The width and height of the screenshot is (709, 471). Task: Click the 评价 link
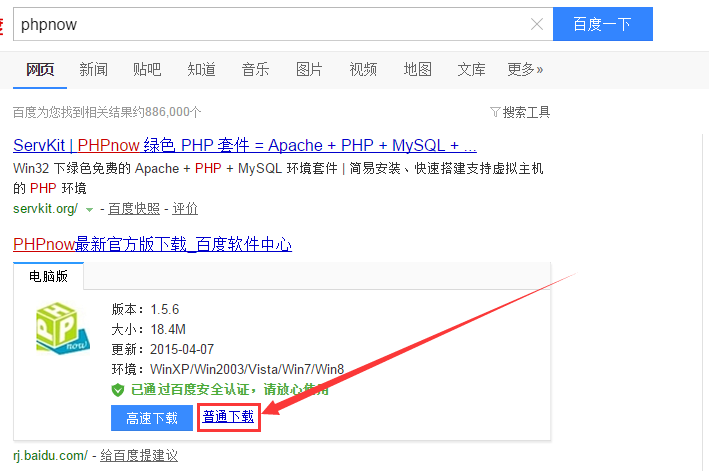[x=185, y=209]
